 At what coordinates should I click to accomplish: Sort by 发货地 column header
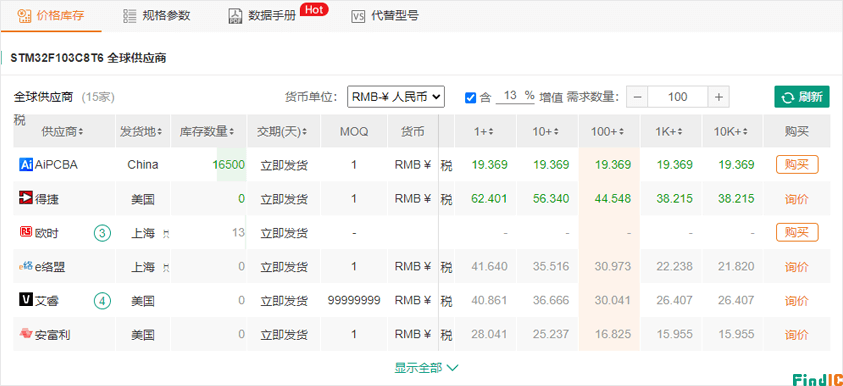pyautogui.click(x=141, y=131)
